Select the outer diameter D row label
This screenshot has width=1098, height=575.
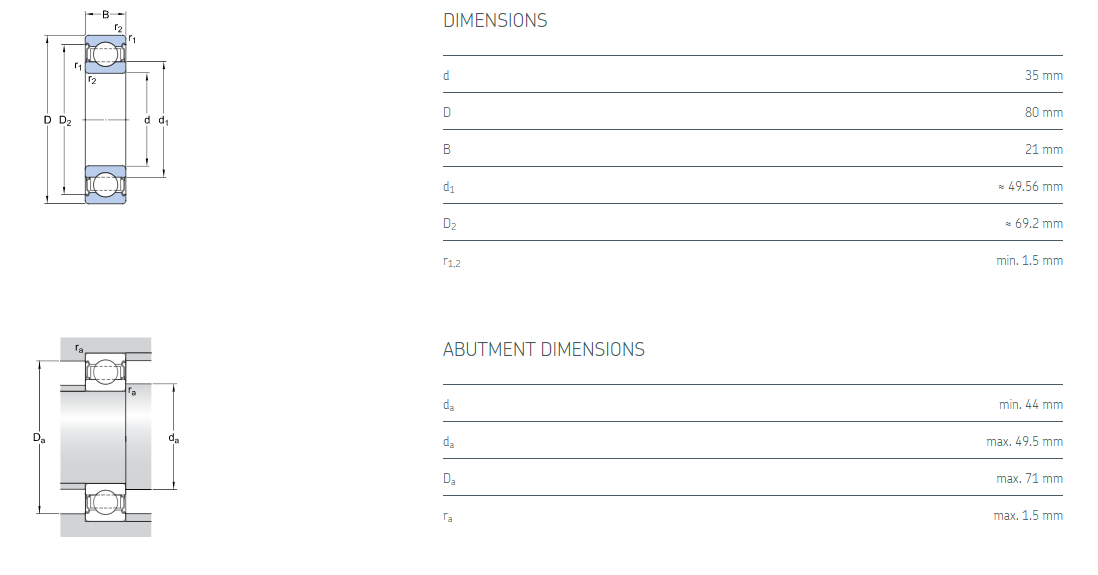(x=447, y=112)
